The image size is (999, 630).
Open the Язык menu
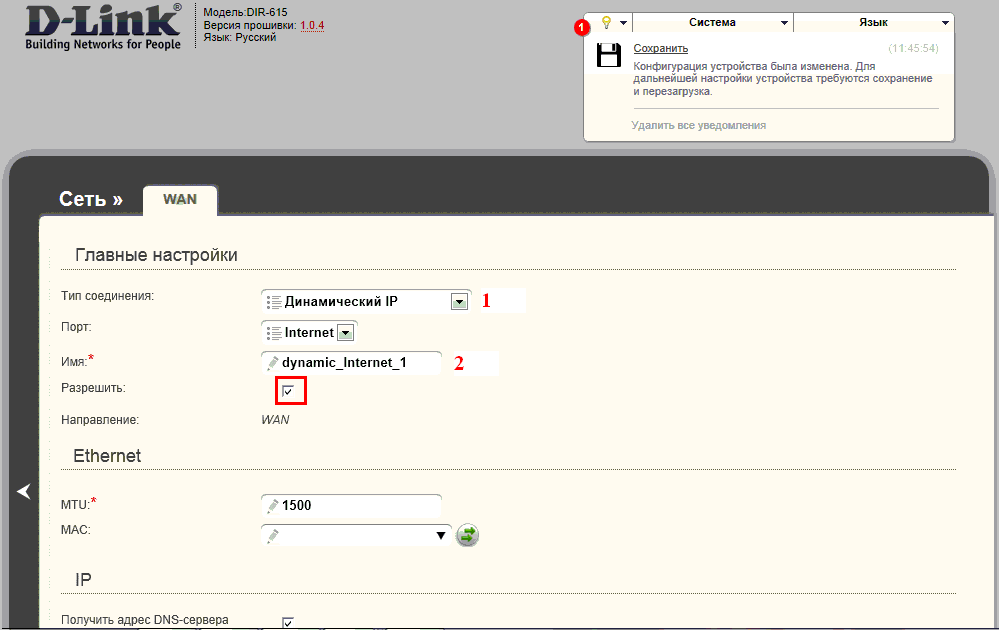click(873, 22)
